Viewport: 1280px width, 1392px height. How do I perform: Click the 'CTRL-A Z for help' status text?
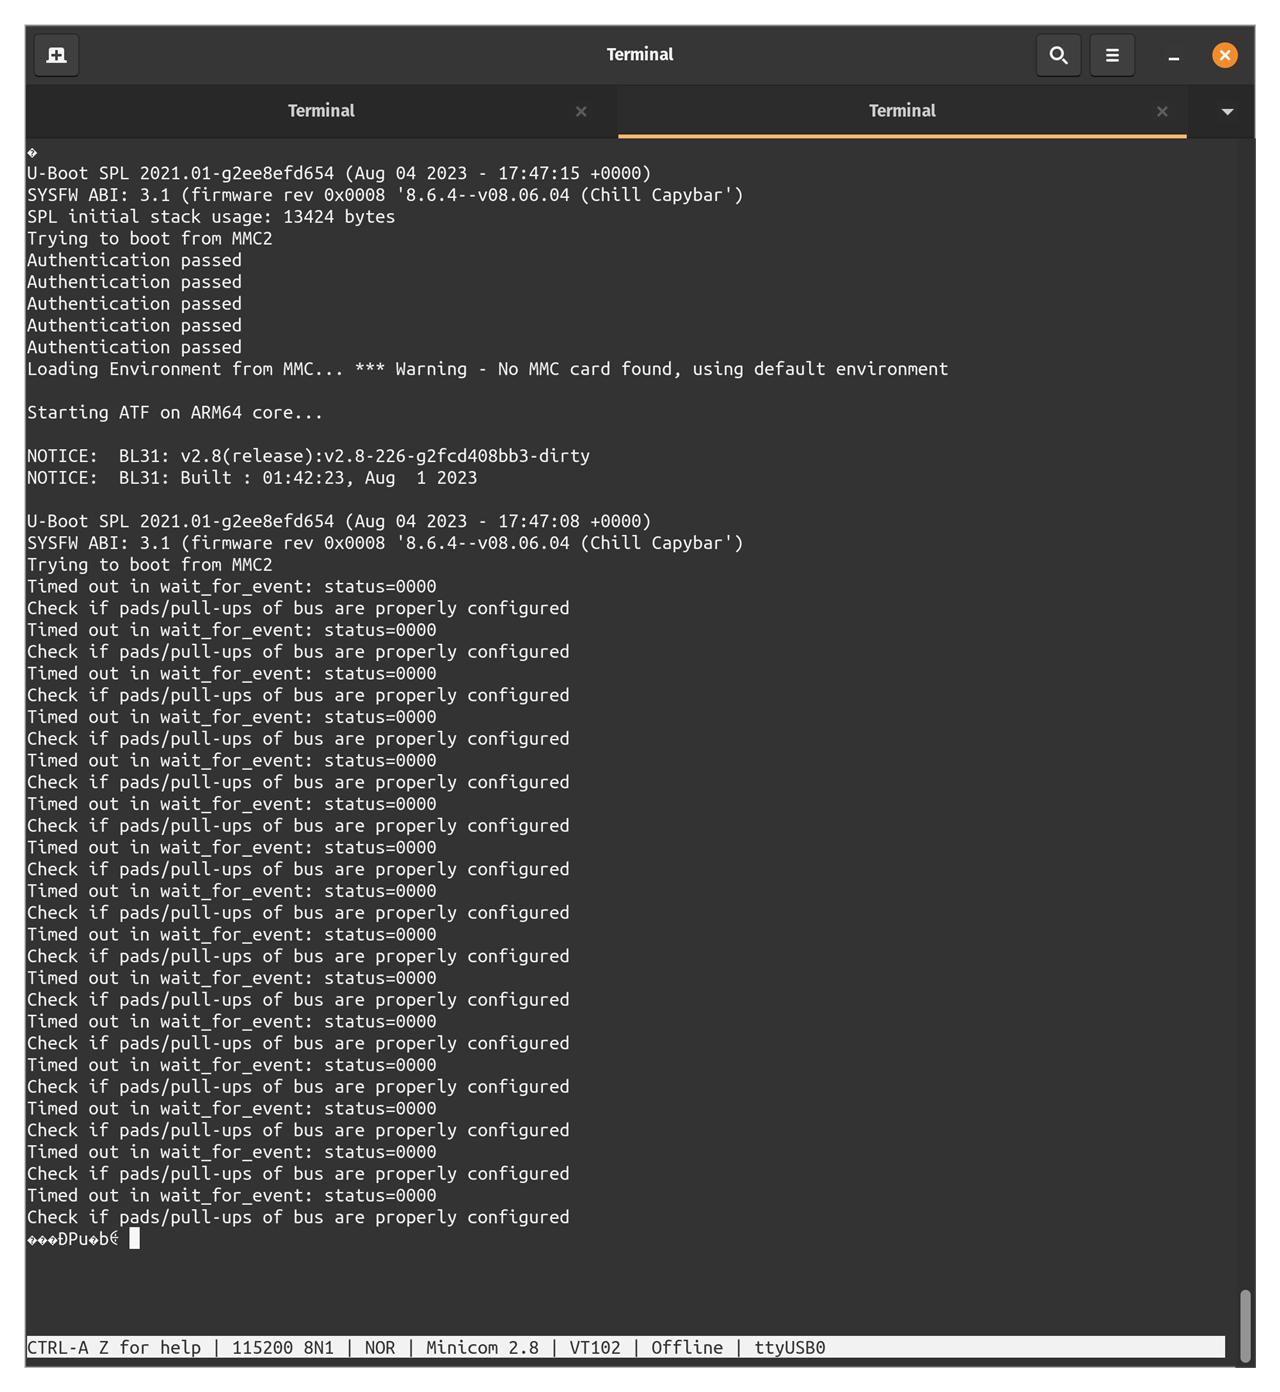tap(114, 1347)
